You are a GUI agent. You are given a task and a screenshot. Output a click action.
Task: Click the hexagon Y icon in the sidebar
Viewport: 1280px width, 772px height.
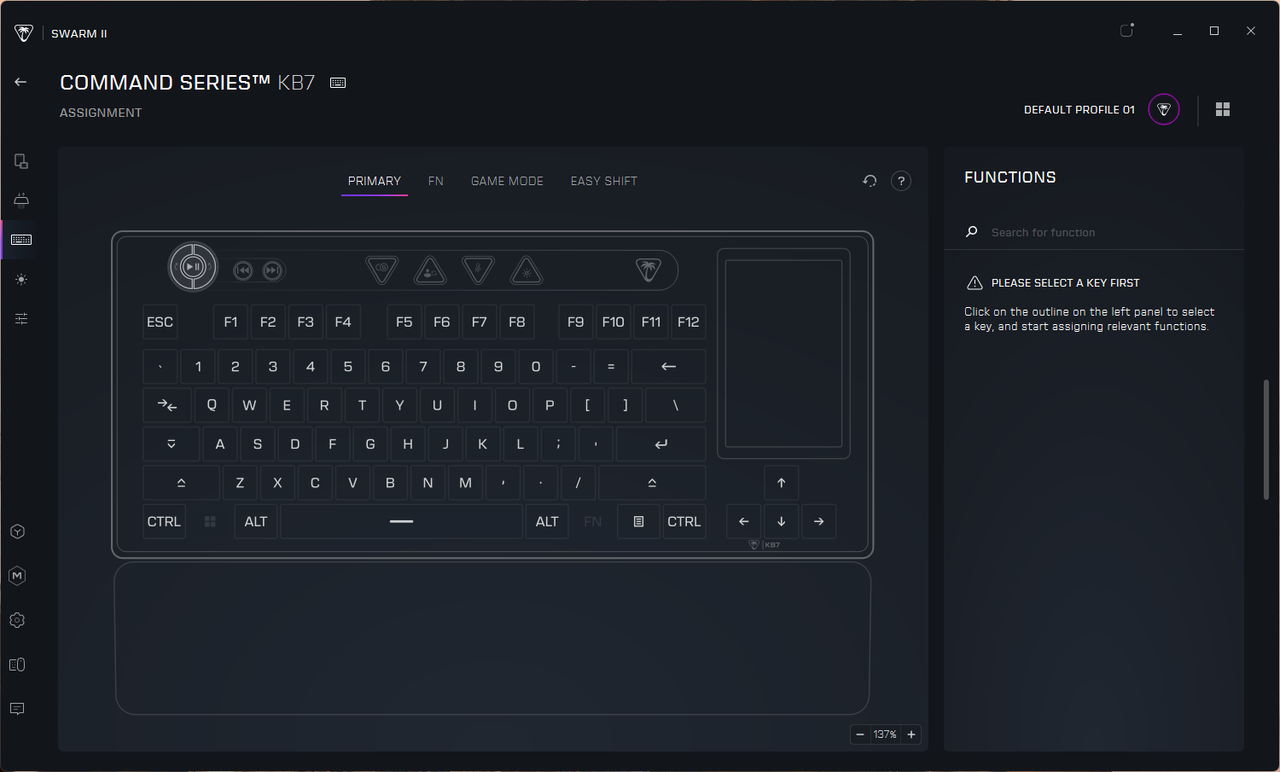[x=17, y=532]
